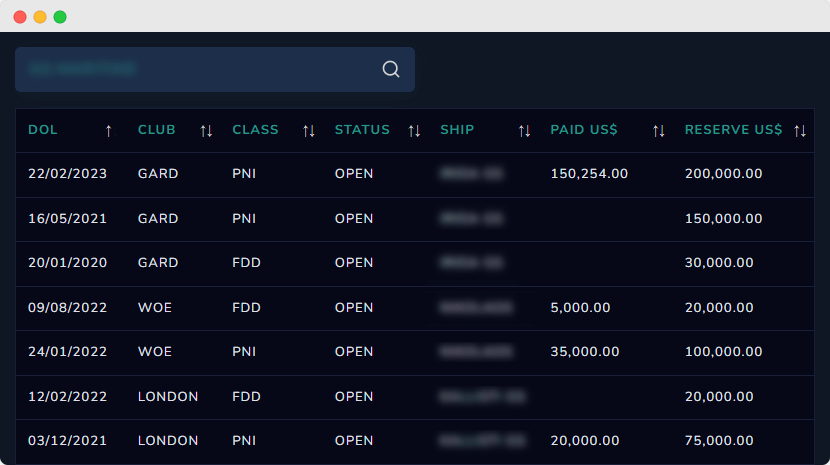
Task: Focus the blurred search input field
Action: 195,69
